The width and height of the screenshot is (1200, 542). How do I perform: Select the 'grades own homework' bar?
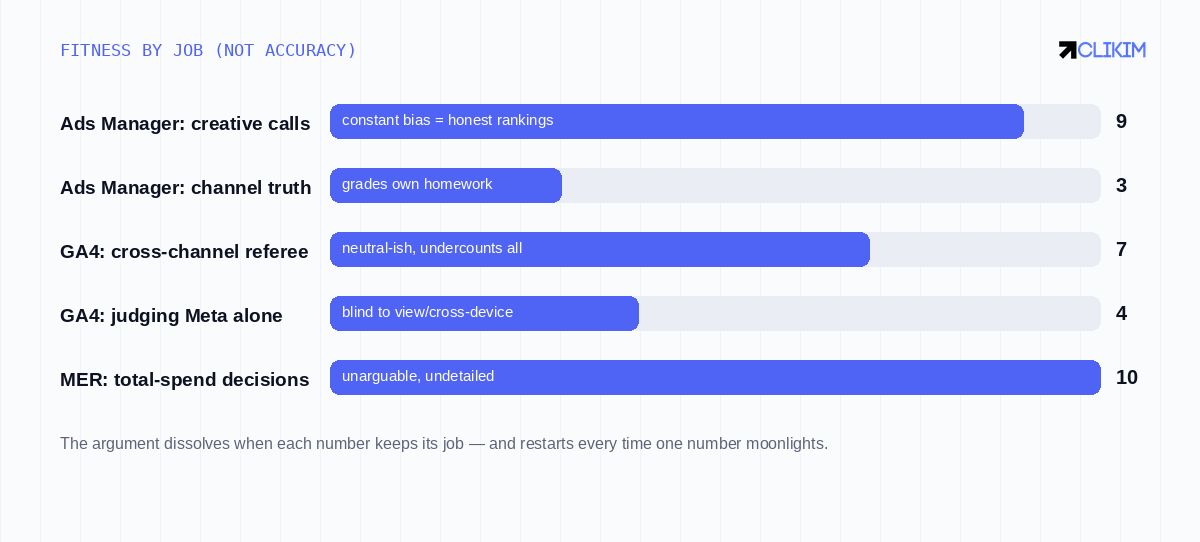(x=446, y=185)
